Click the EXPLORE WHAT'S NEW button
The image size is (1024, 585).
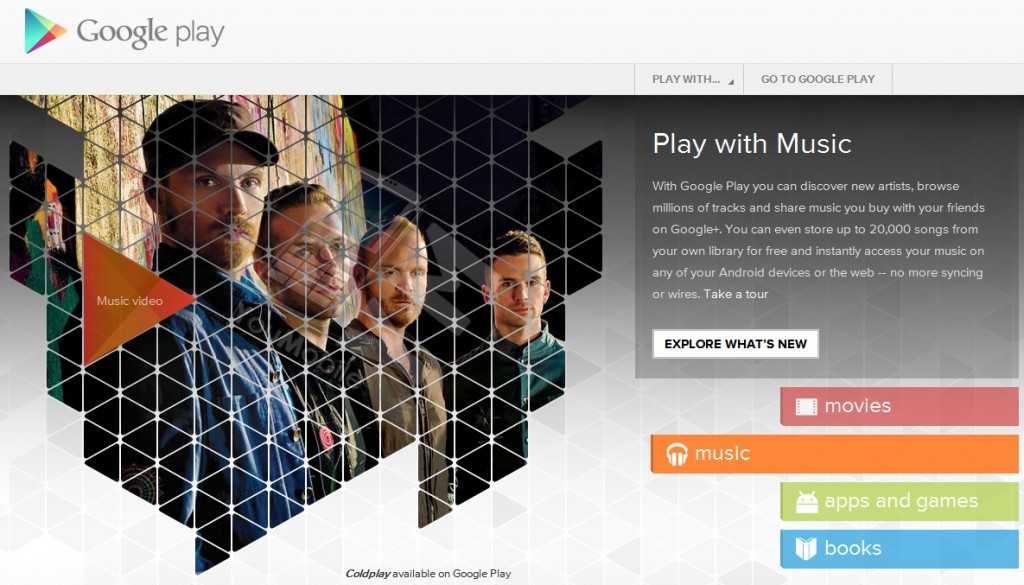pos(735,343)
